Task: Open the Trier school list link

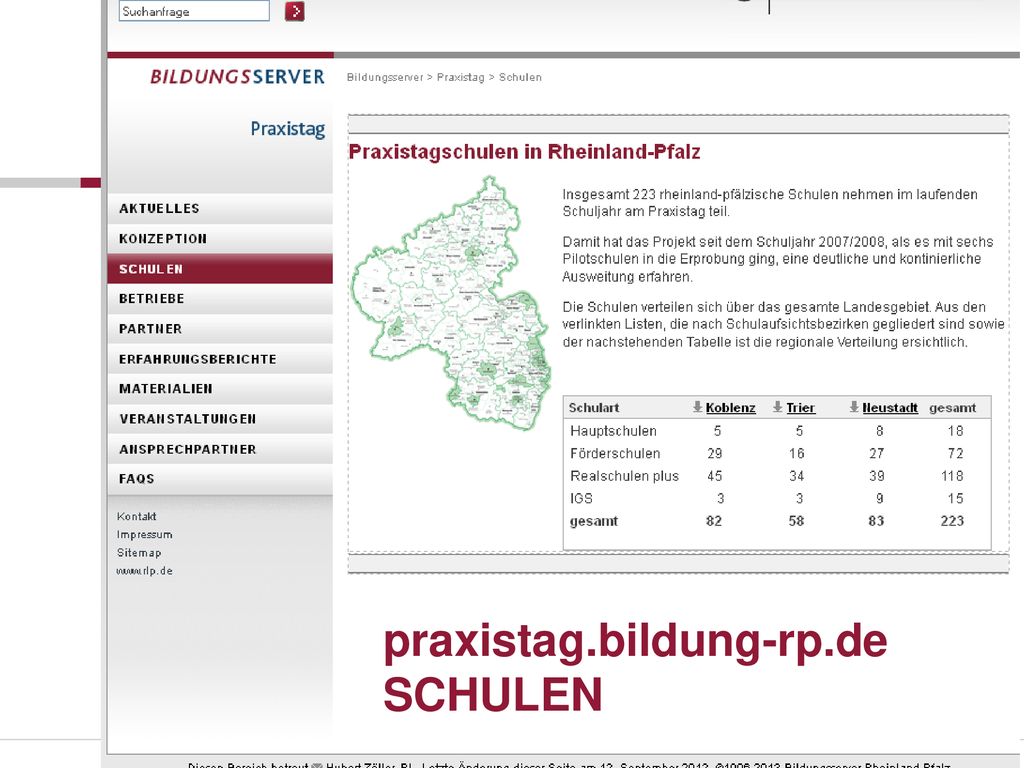Action: (x=800, y=408)
